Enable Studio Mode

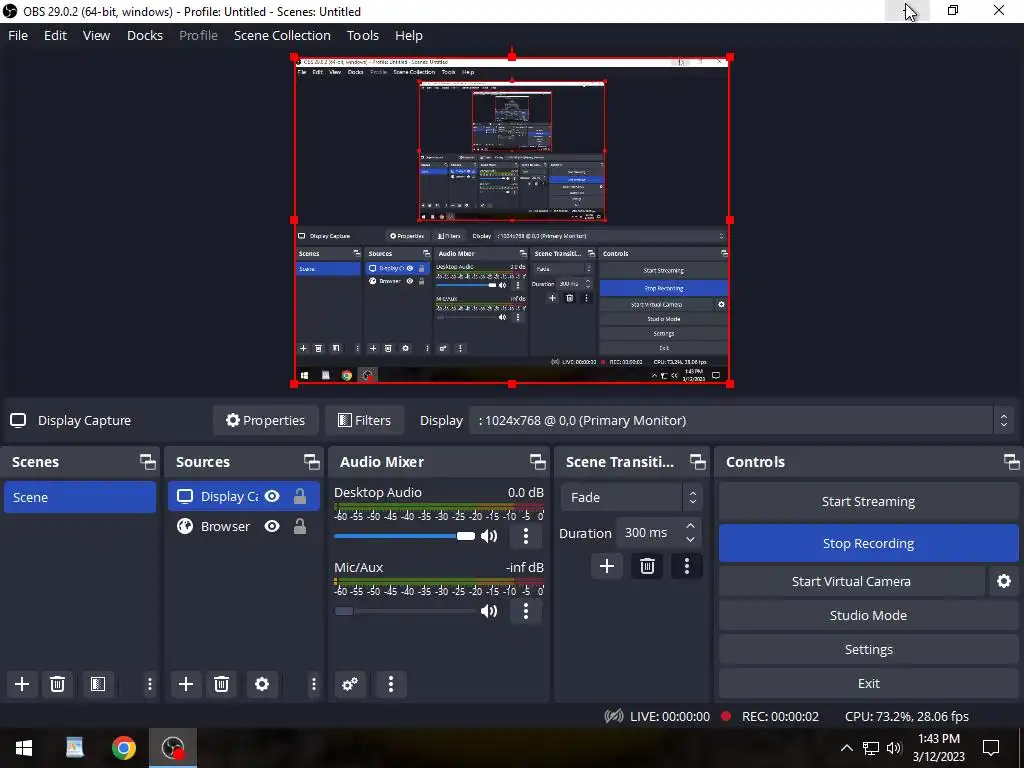pyautogui.click(x=868, y=615)
